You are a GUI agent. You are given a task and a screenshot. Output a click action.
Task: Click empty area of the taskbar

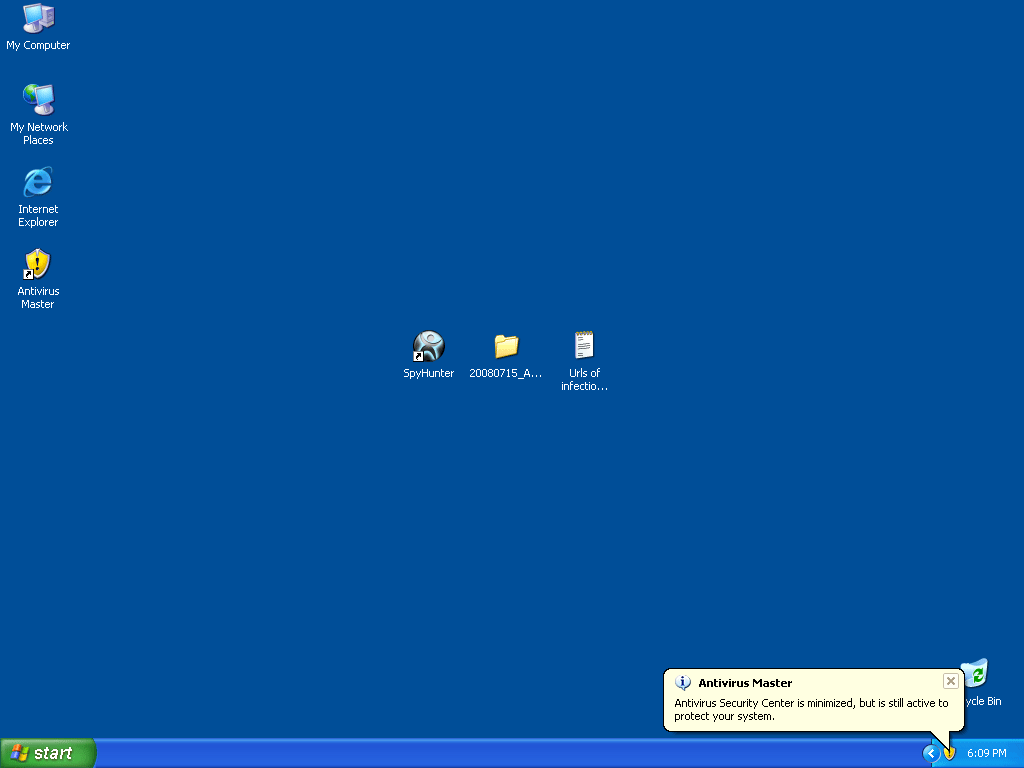500,753
